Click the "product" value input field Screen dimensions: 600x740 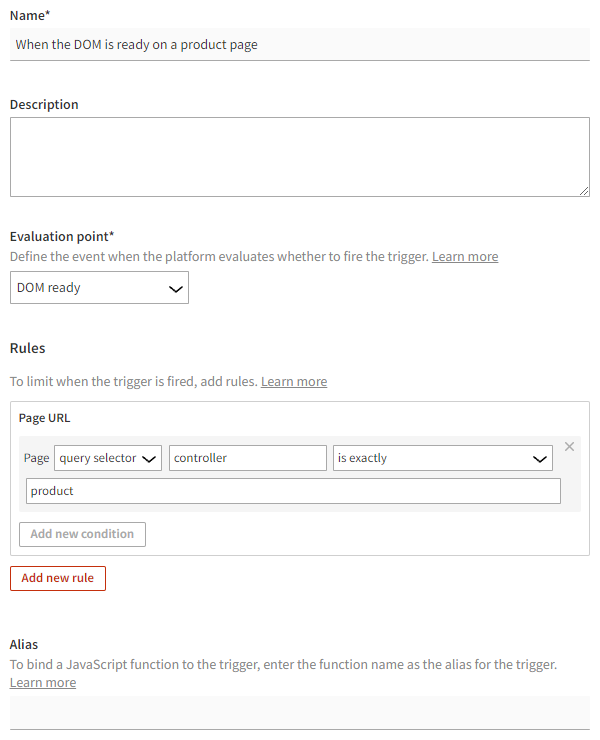click(293, 491)
